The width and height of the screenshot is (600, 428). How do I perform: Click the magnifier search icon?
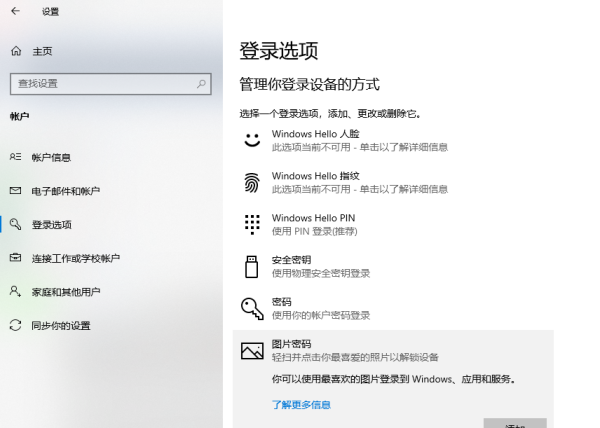(x=201, y=84)
